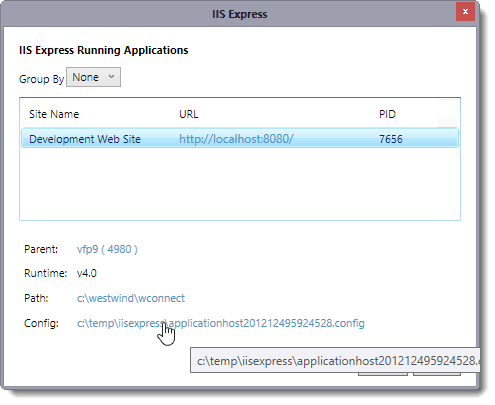The image size is (495, 405).
Task: Click the chevron arrow beside None
Action: click(x=111, y=77)
